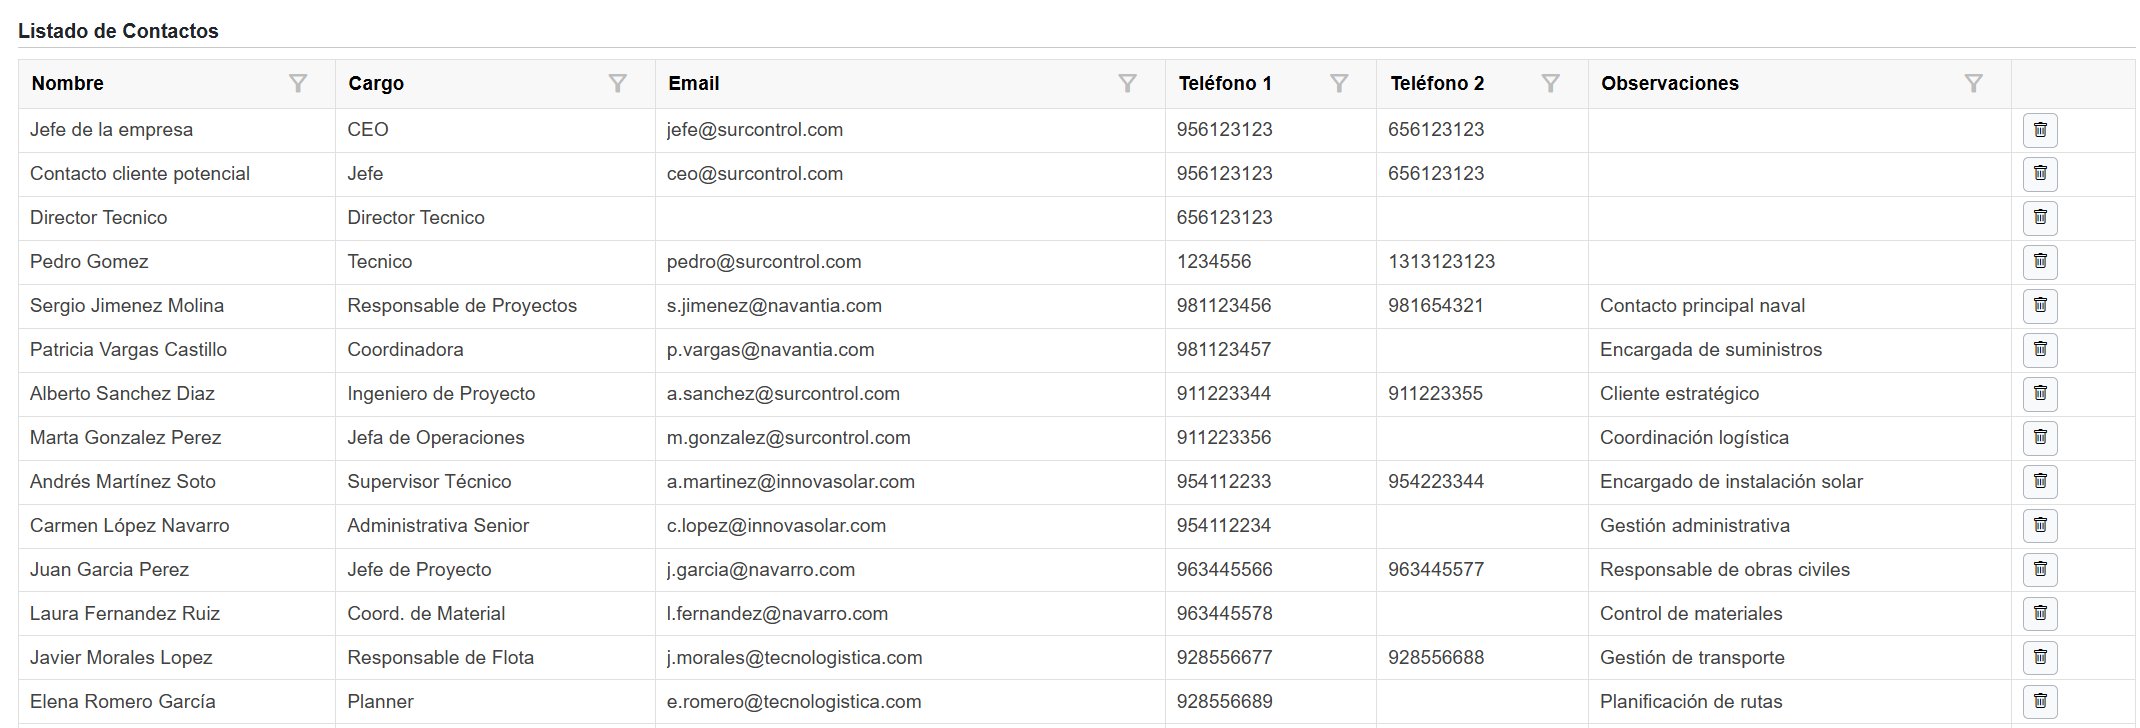
Task: Open the Teléfono 1 filter funnel
Action: coord(1339,83)
